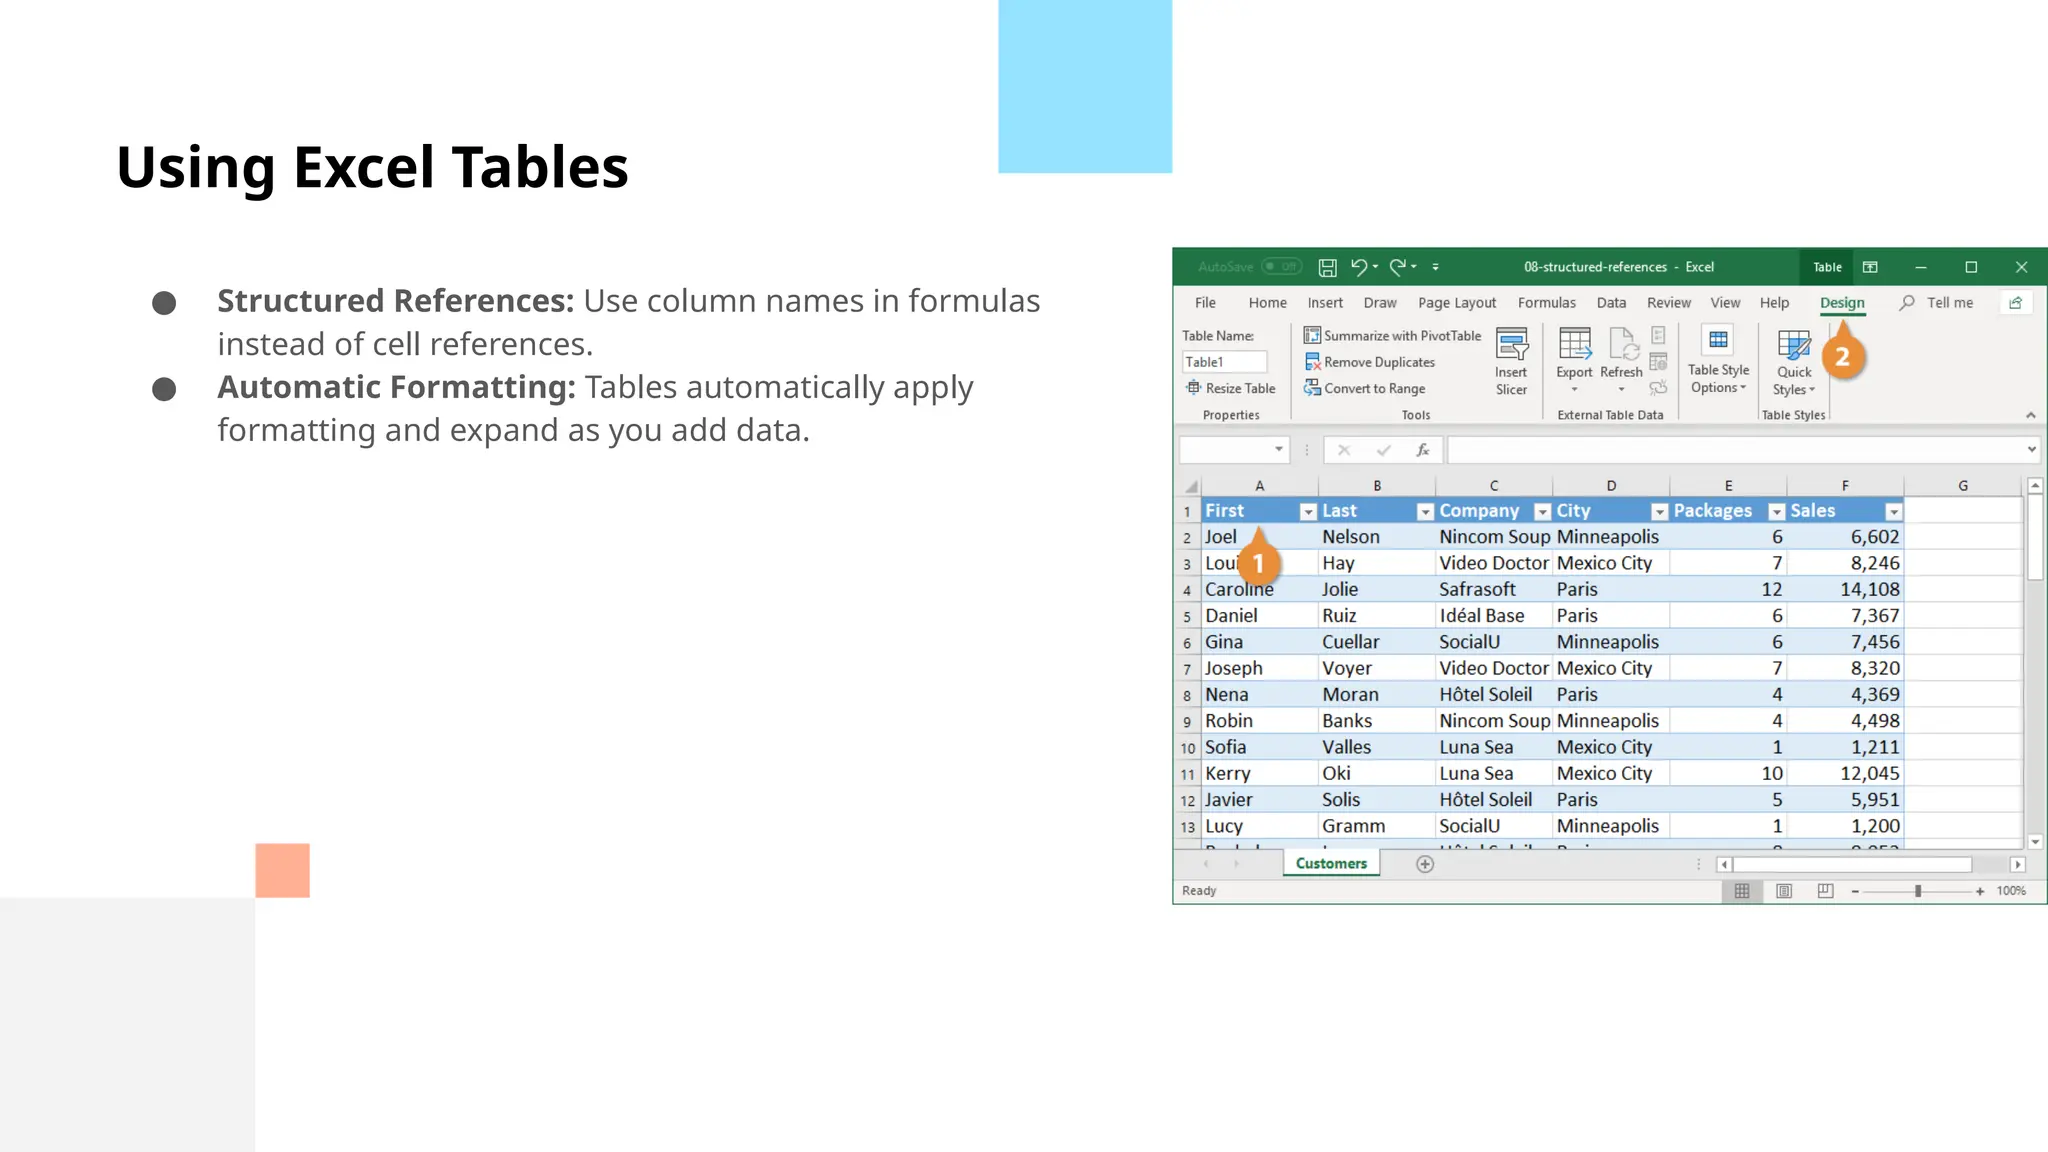Click Convert to Range
Screen dimensions: 2048x1152
pos(1364,388)
